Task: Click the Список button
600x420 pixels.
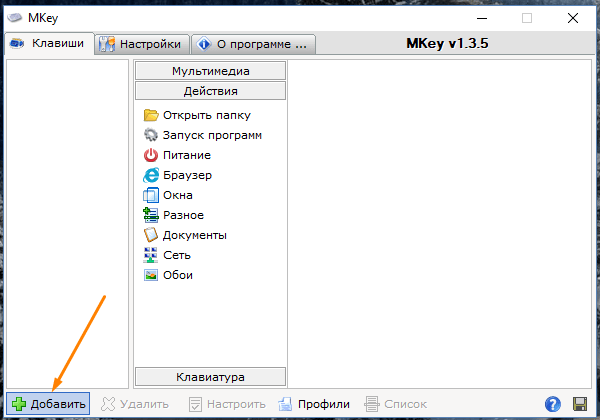Action: click(x=395, y=404)
